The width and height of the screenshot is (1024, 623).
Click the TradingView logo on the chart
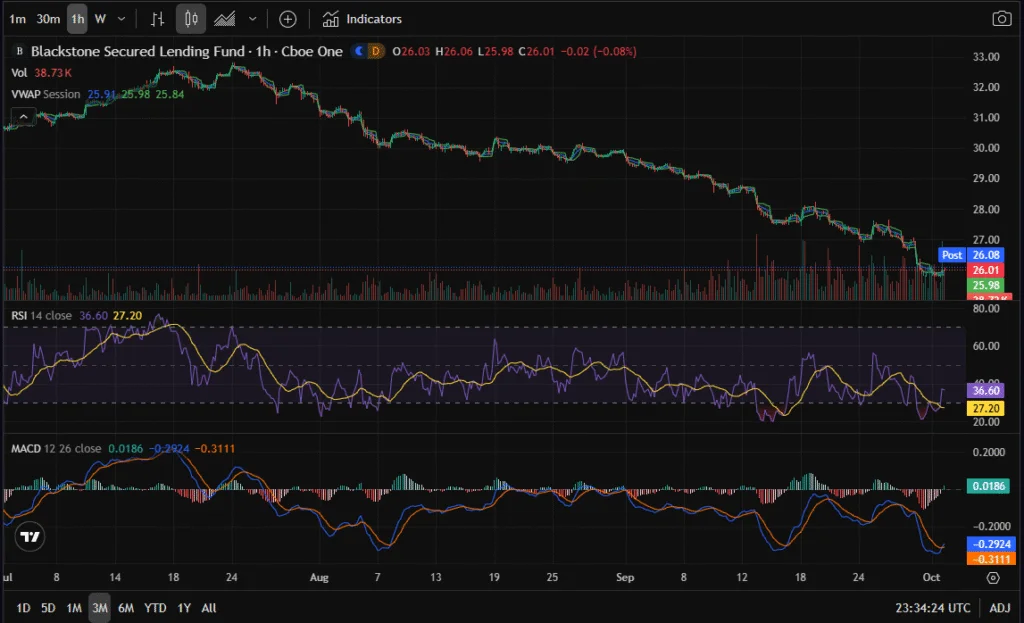31,537
